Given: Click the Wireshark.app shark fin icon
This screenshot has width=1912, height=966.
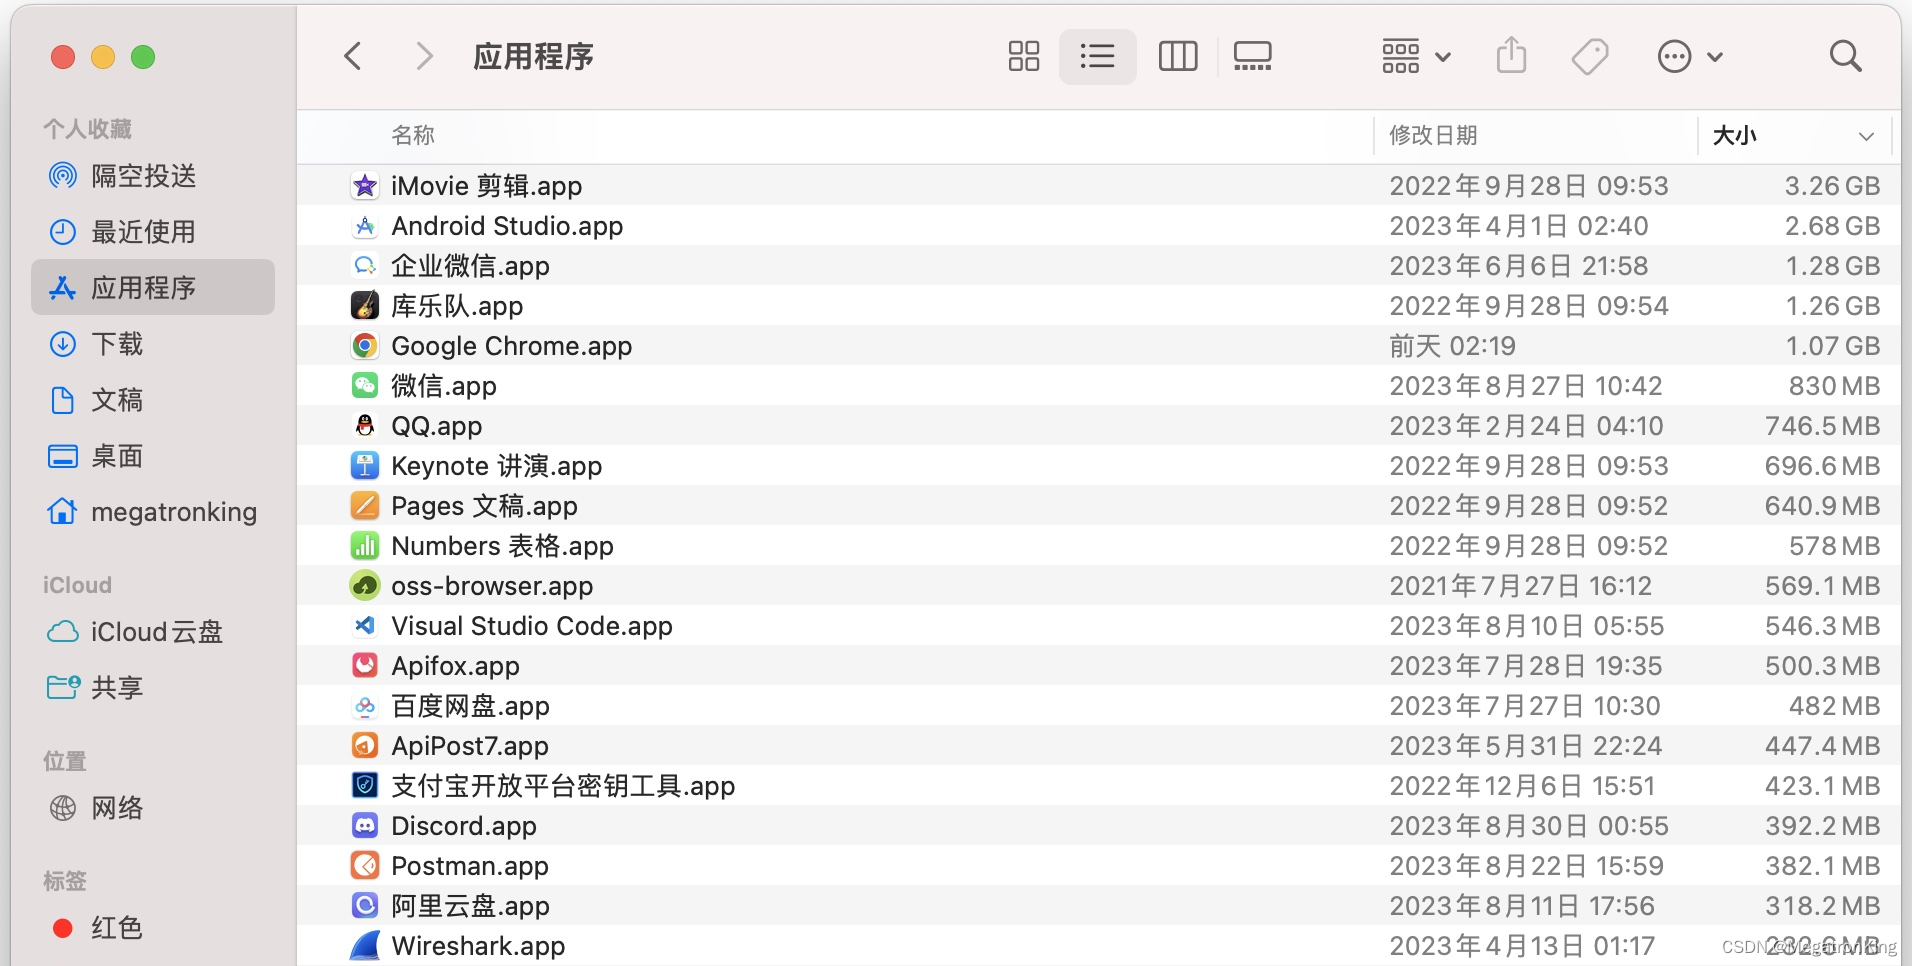Looking at the screenshot, I should (365, 946).
